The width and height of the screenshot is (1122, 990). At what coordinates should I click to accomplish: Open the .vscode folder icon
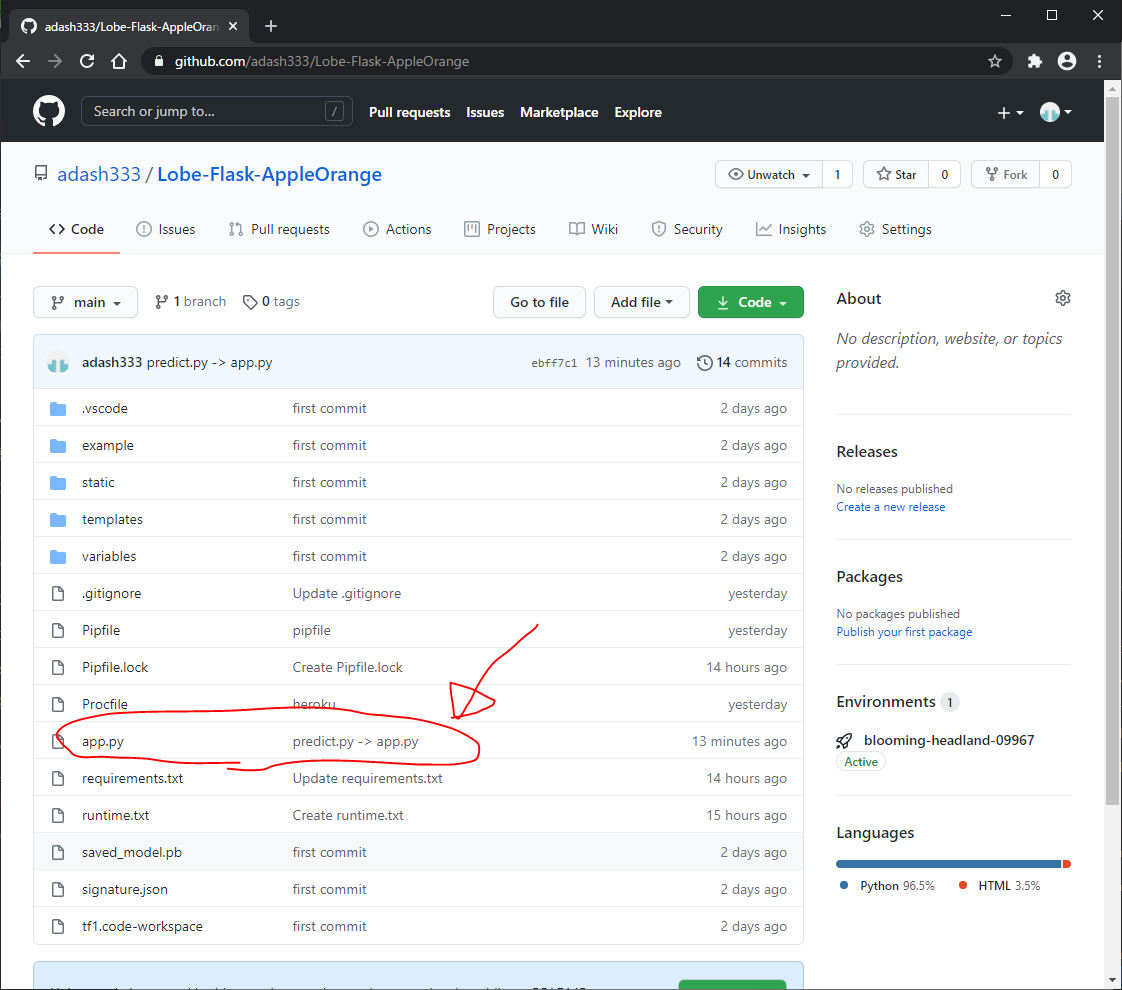(x=58, y=408)
